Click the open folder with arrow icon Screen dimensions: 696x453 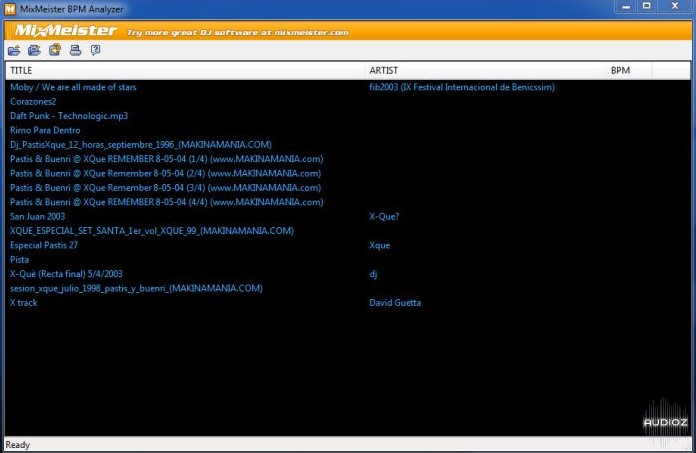14,50
